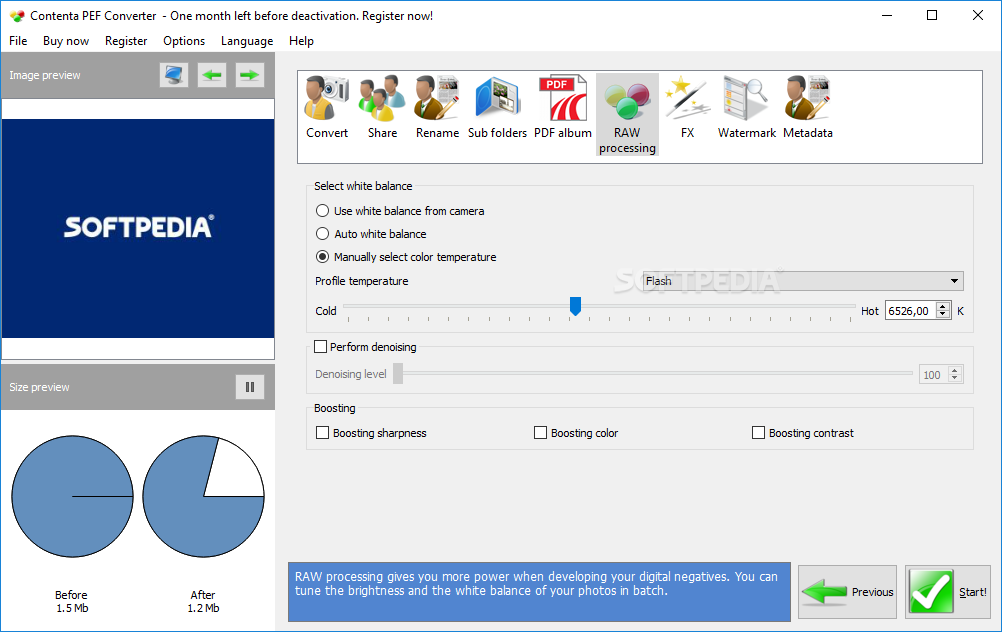This screenshot has width=1002, height=632.
Task: Click the 'Hot' slider end label
Action: [870, 311]
